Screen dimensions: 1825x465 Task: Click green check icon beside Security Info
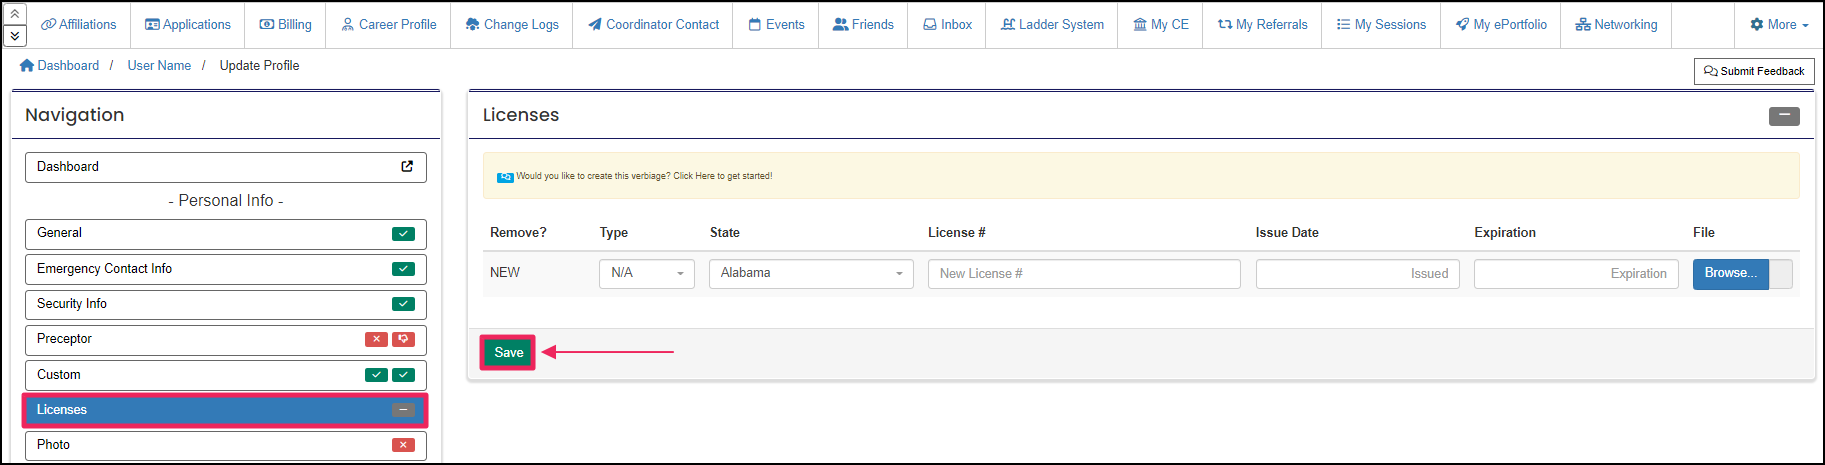[403, 304]
